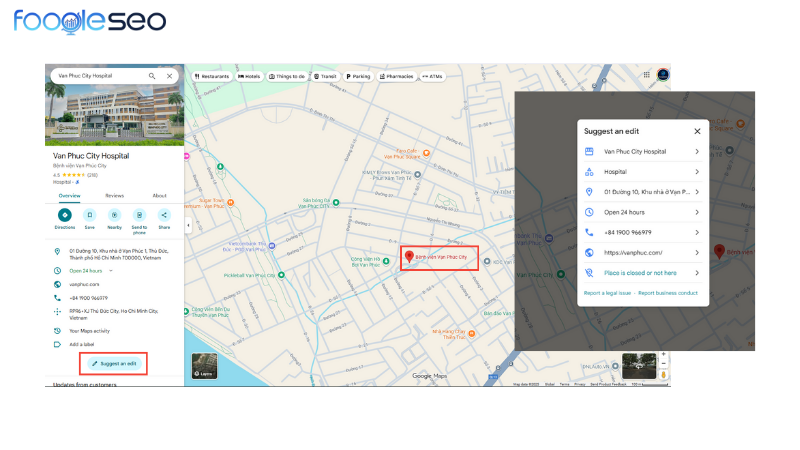Image resolution: width=800 pixels, height=450 pixels.
Task: Zoom out with the minus button
Action: click(x=663, y=364)
